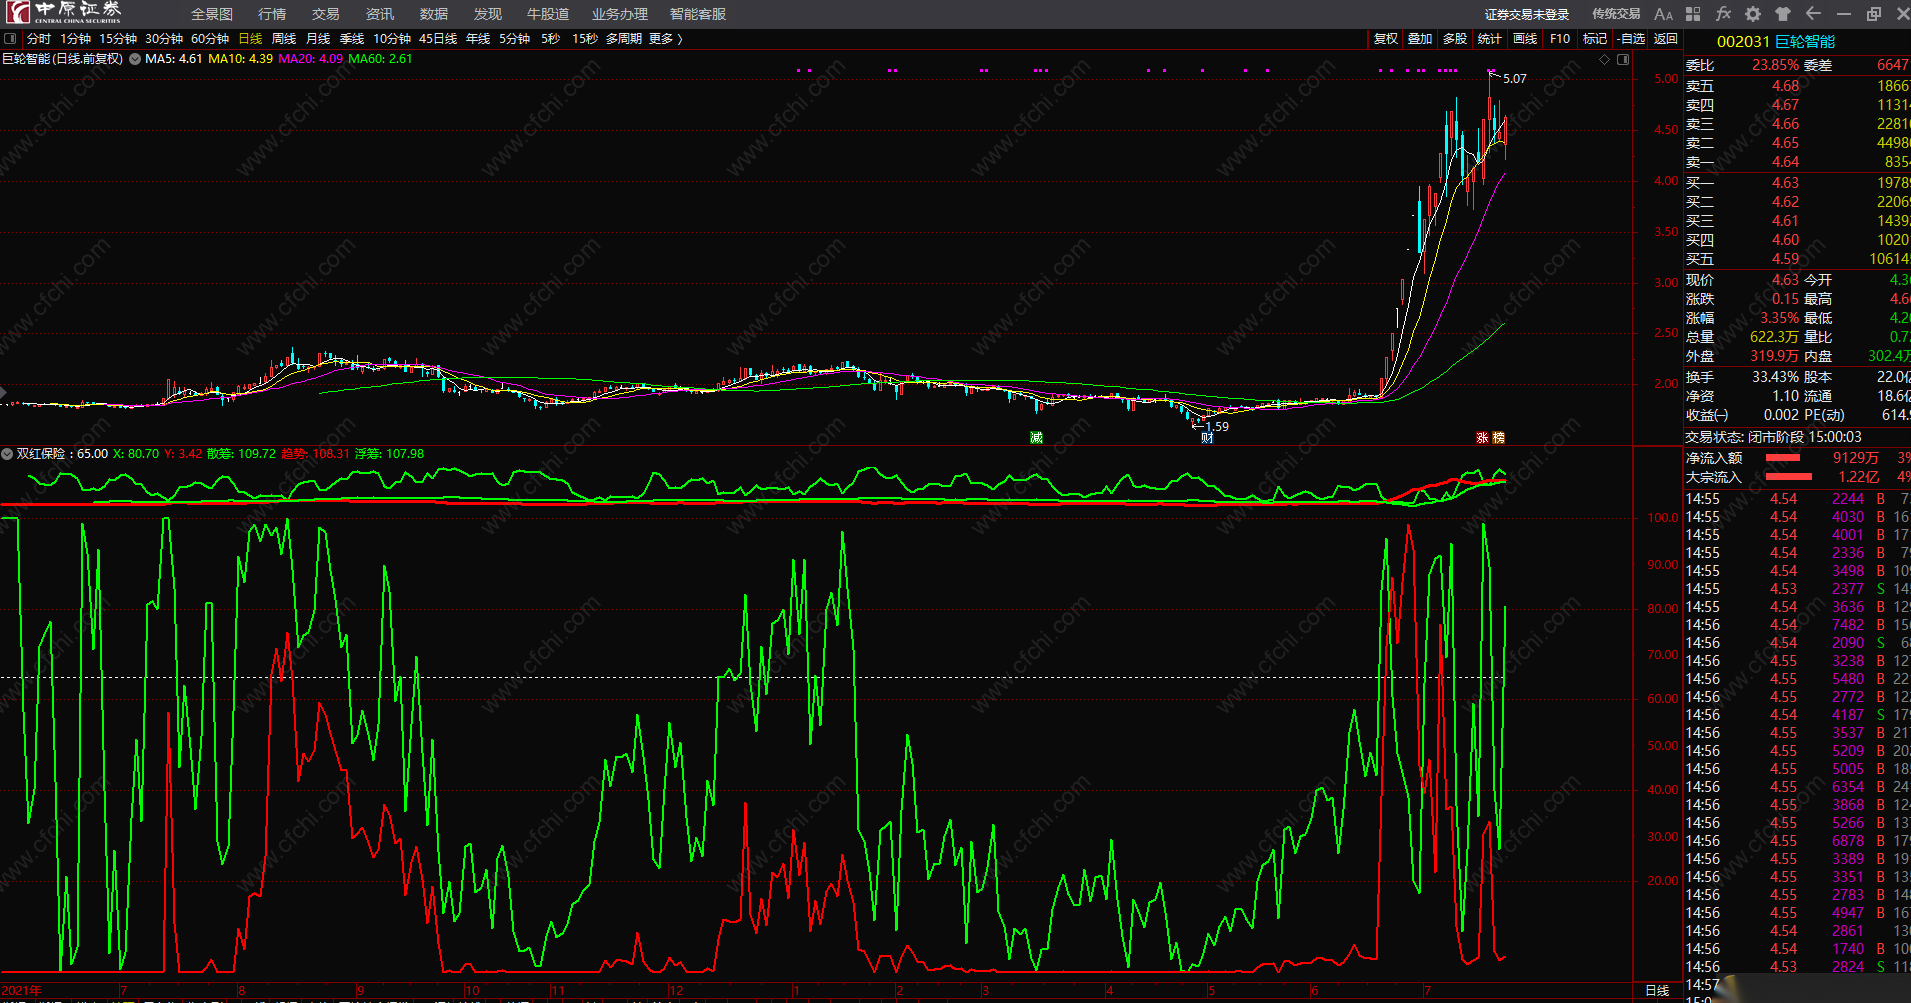1911x1003 pixels.
Task: Select the 日线 daily period
Action: coord(250,39)
